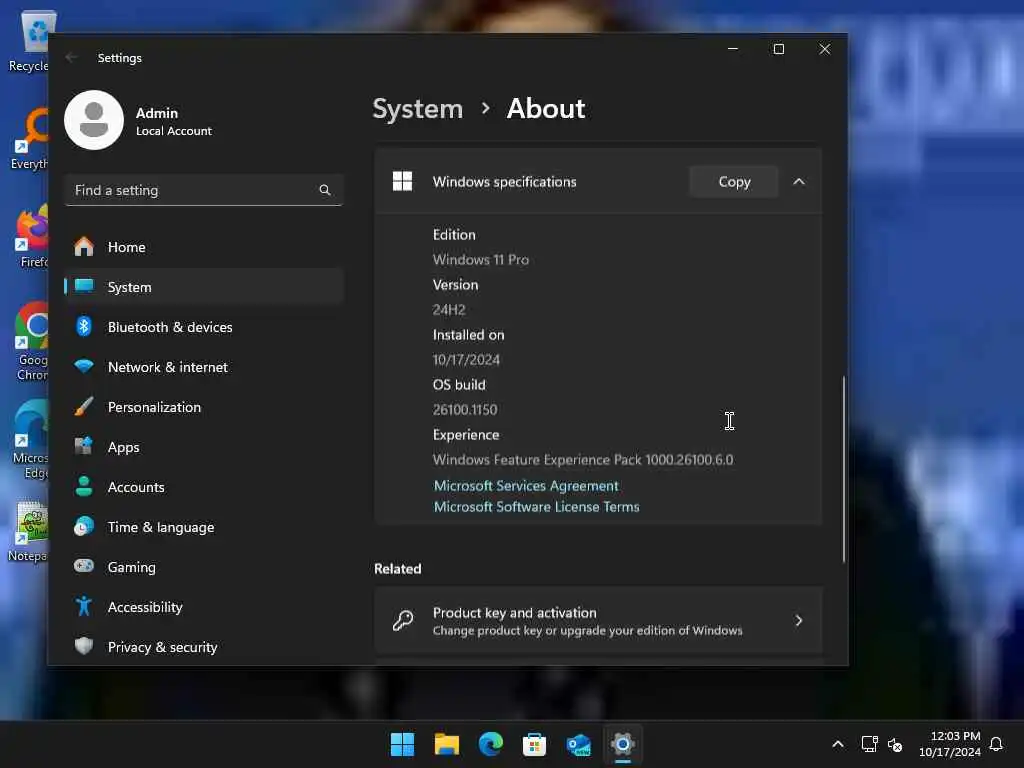Open the taskbar clock and date
The width and height of the screenshot is (1024, 768).
pyautogui.click(x=950, y=744)
